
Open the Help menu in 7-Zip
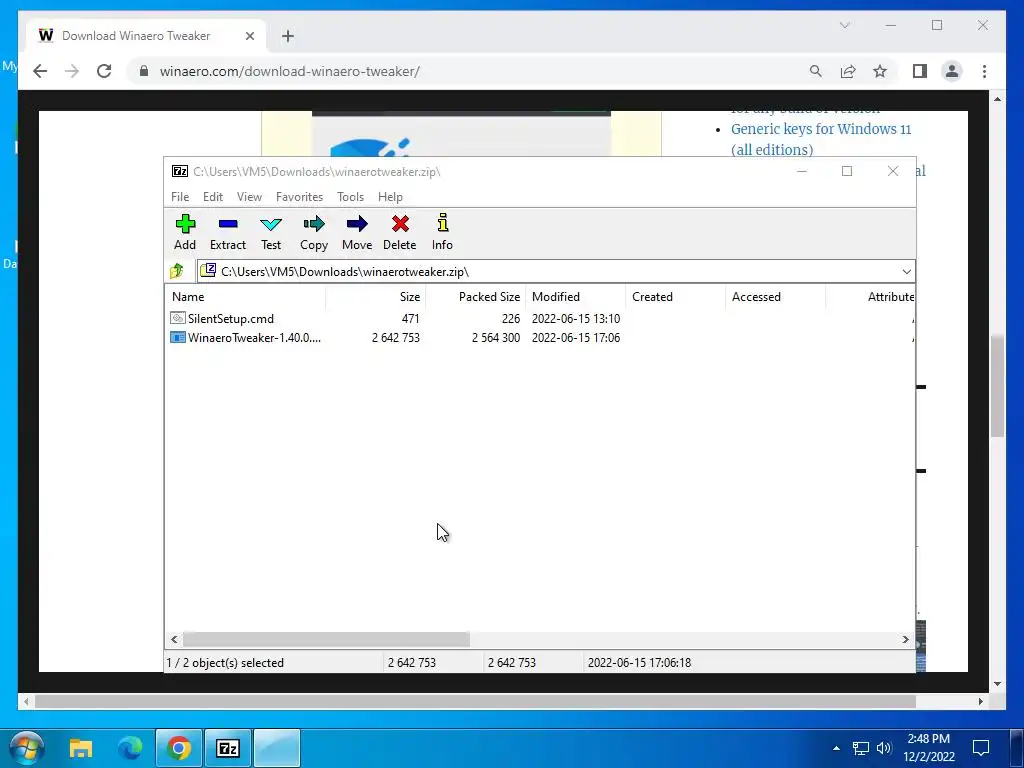point(391,197)
